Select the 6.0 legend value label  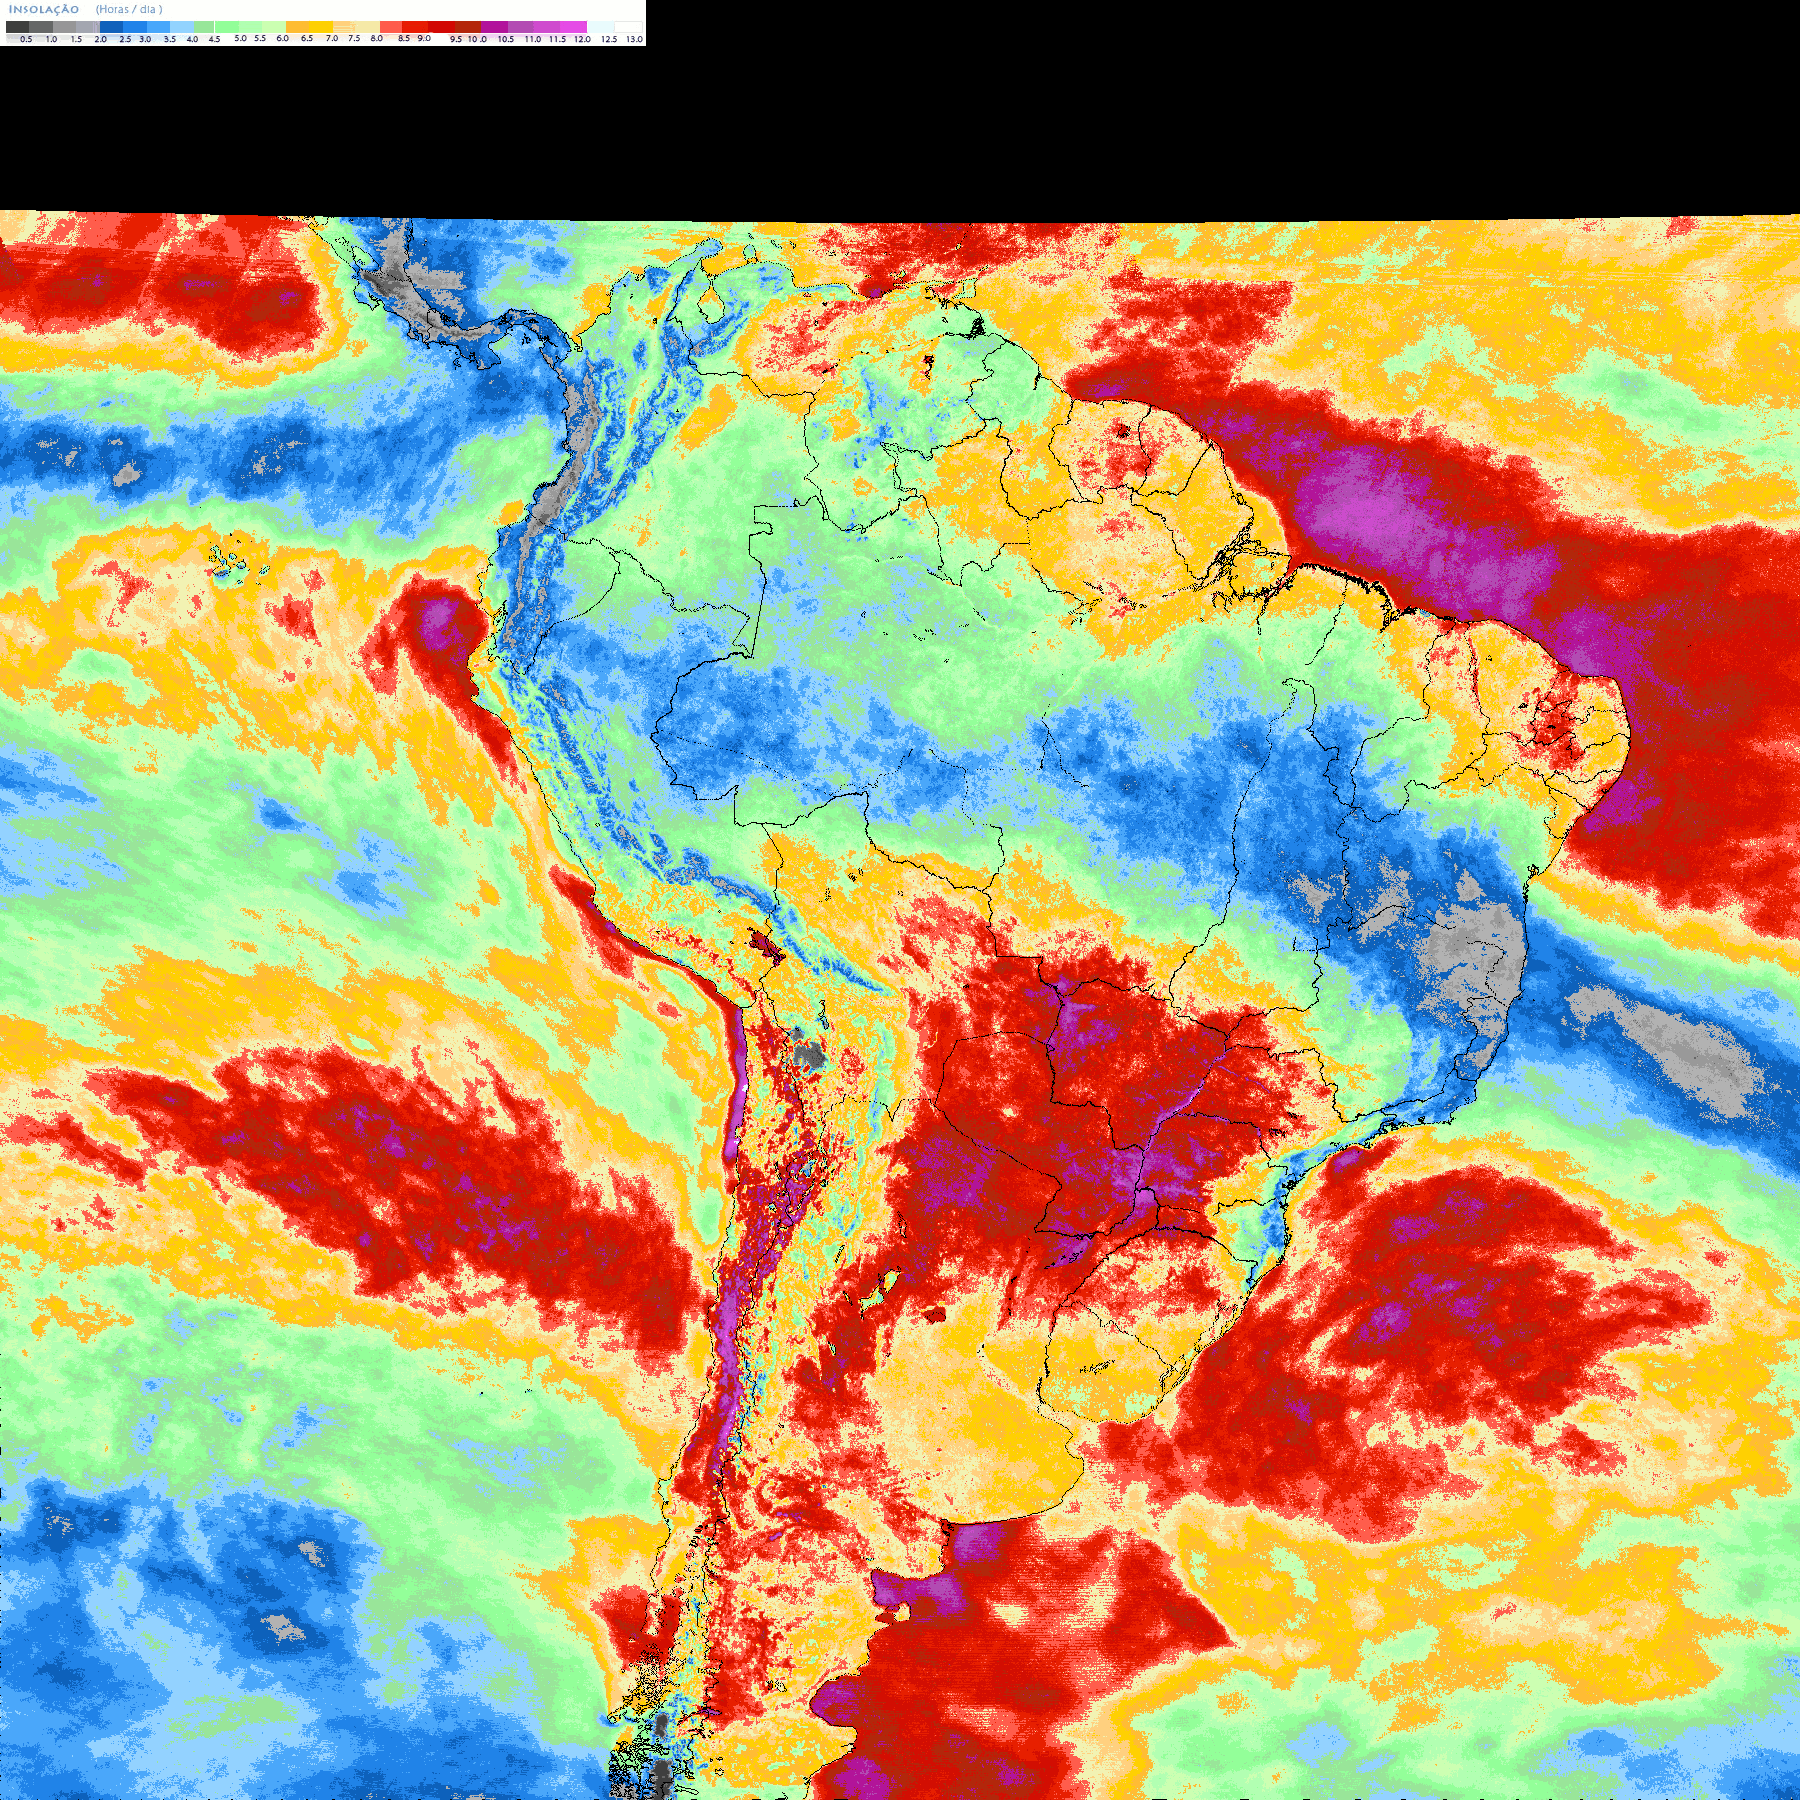(283, 38)
